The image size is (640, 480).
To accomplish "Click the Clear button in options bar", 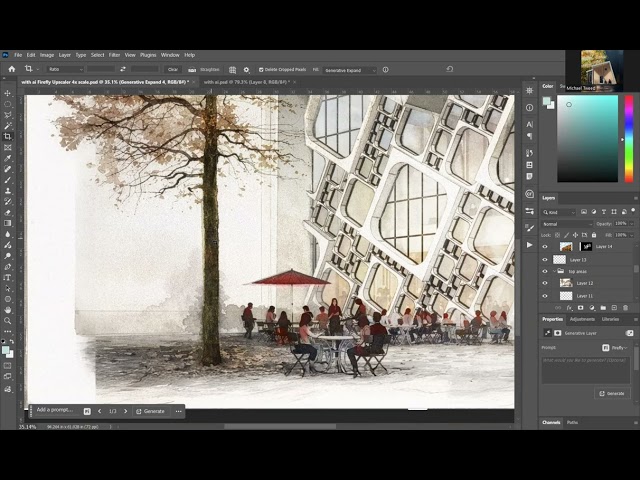I will pyautogui.click(x=173, y=69).
